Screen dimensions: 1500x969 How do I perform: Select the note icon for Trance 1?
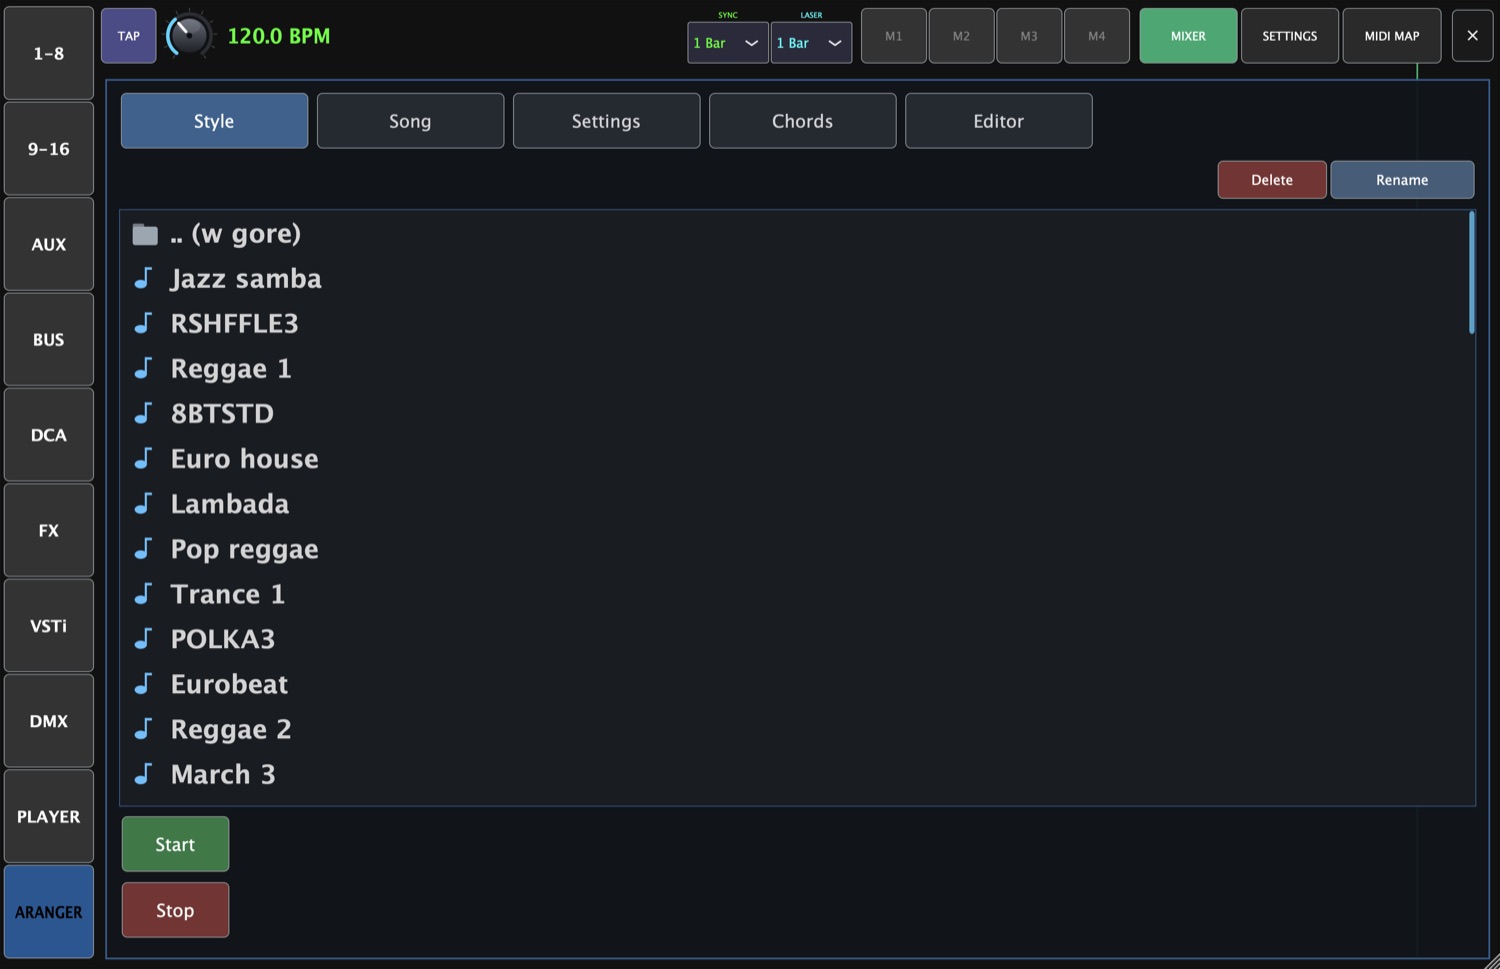pyautogui.click(x=144, y=593)
